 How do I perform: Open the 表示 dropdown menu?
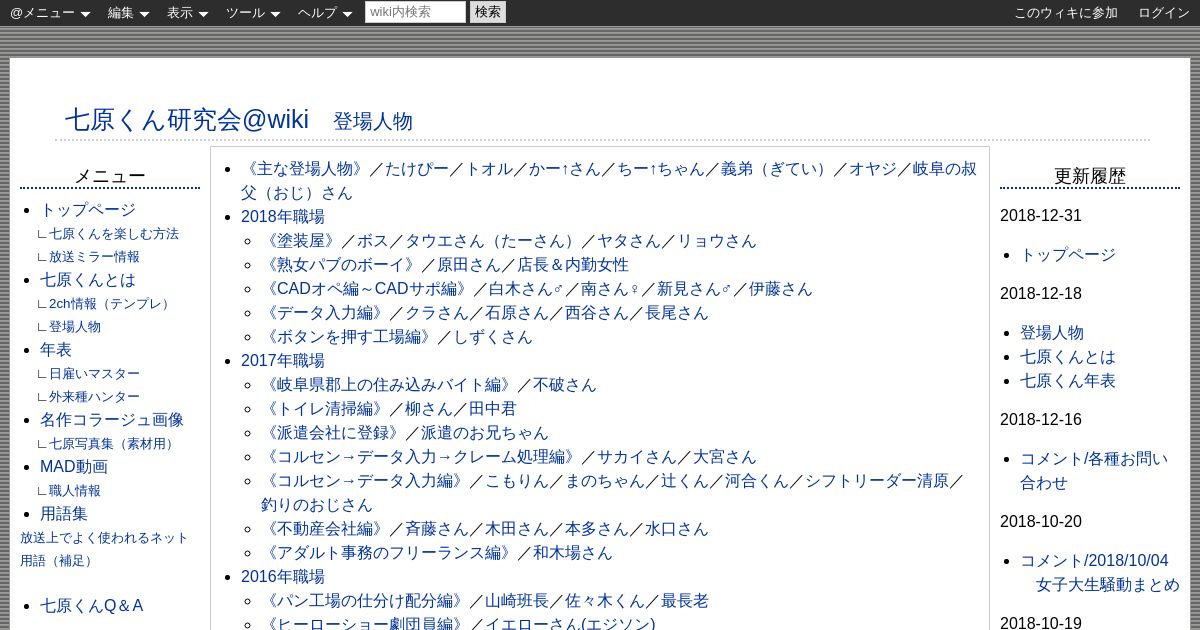[x=187, y=13]
